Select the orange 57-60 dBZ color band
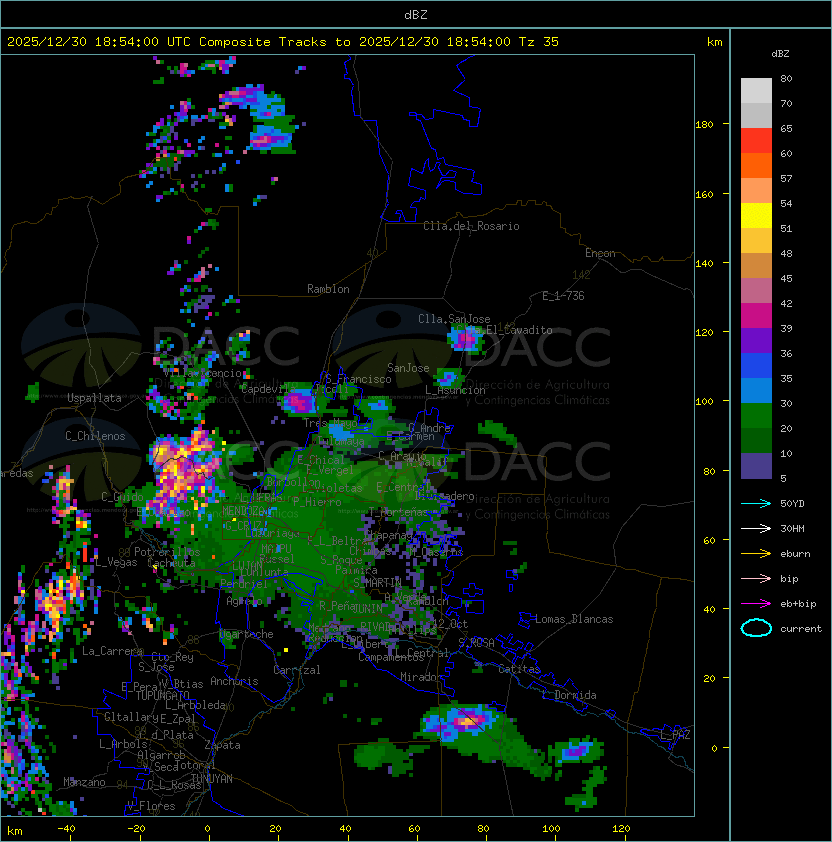This screenshot has width=832, height=842. click(x=756, y=166)
